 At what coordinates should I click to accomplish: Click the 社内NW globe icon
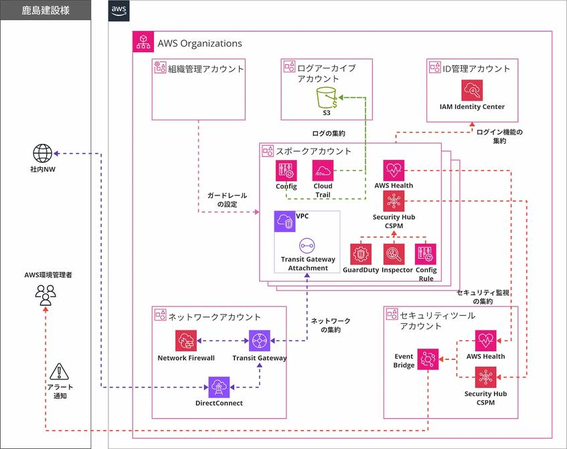tap(43, 153)
